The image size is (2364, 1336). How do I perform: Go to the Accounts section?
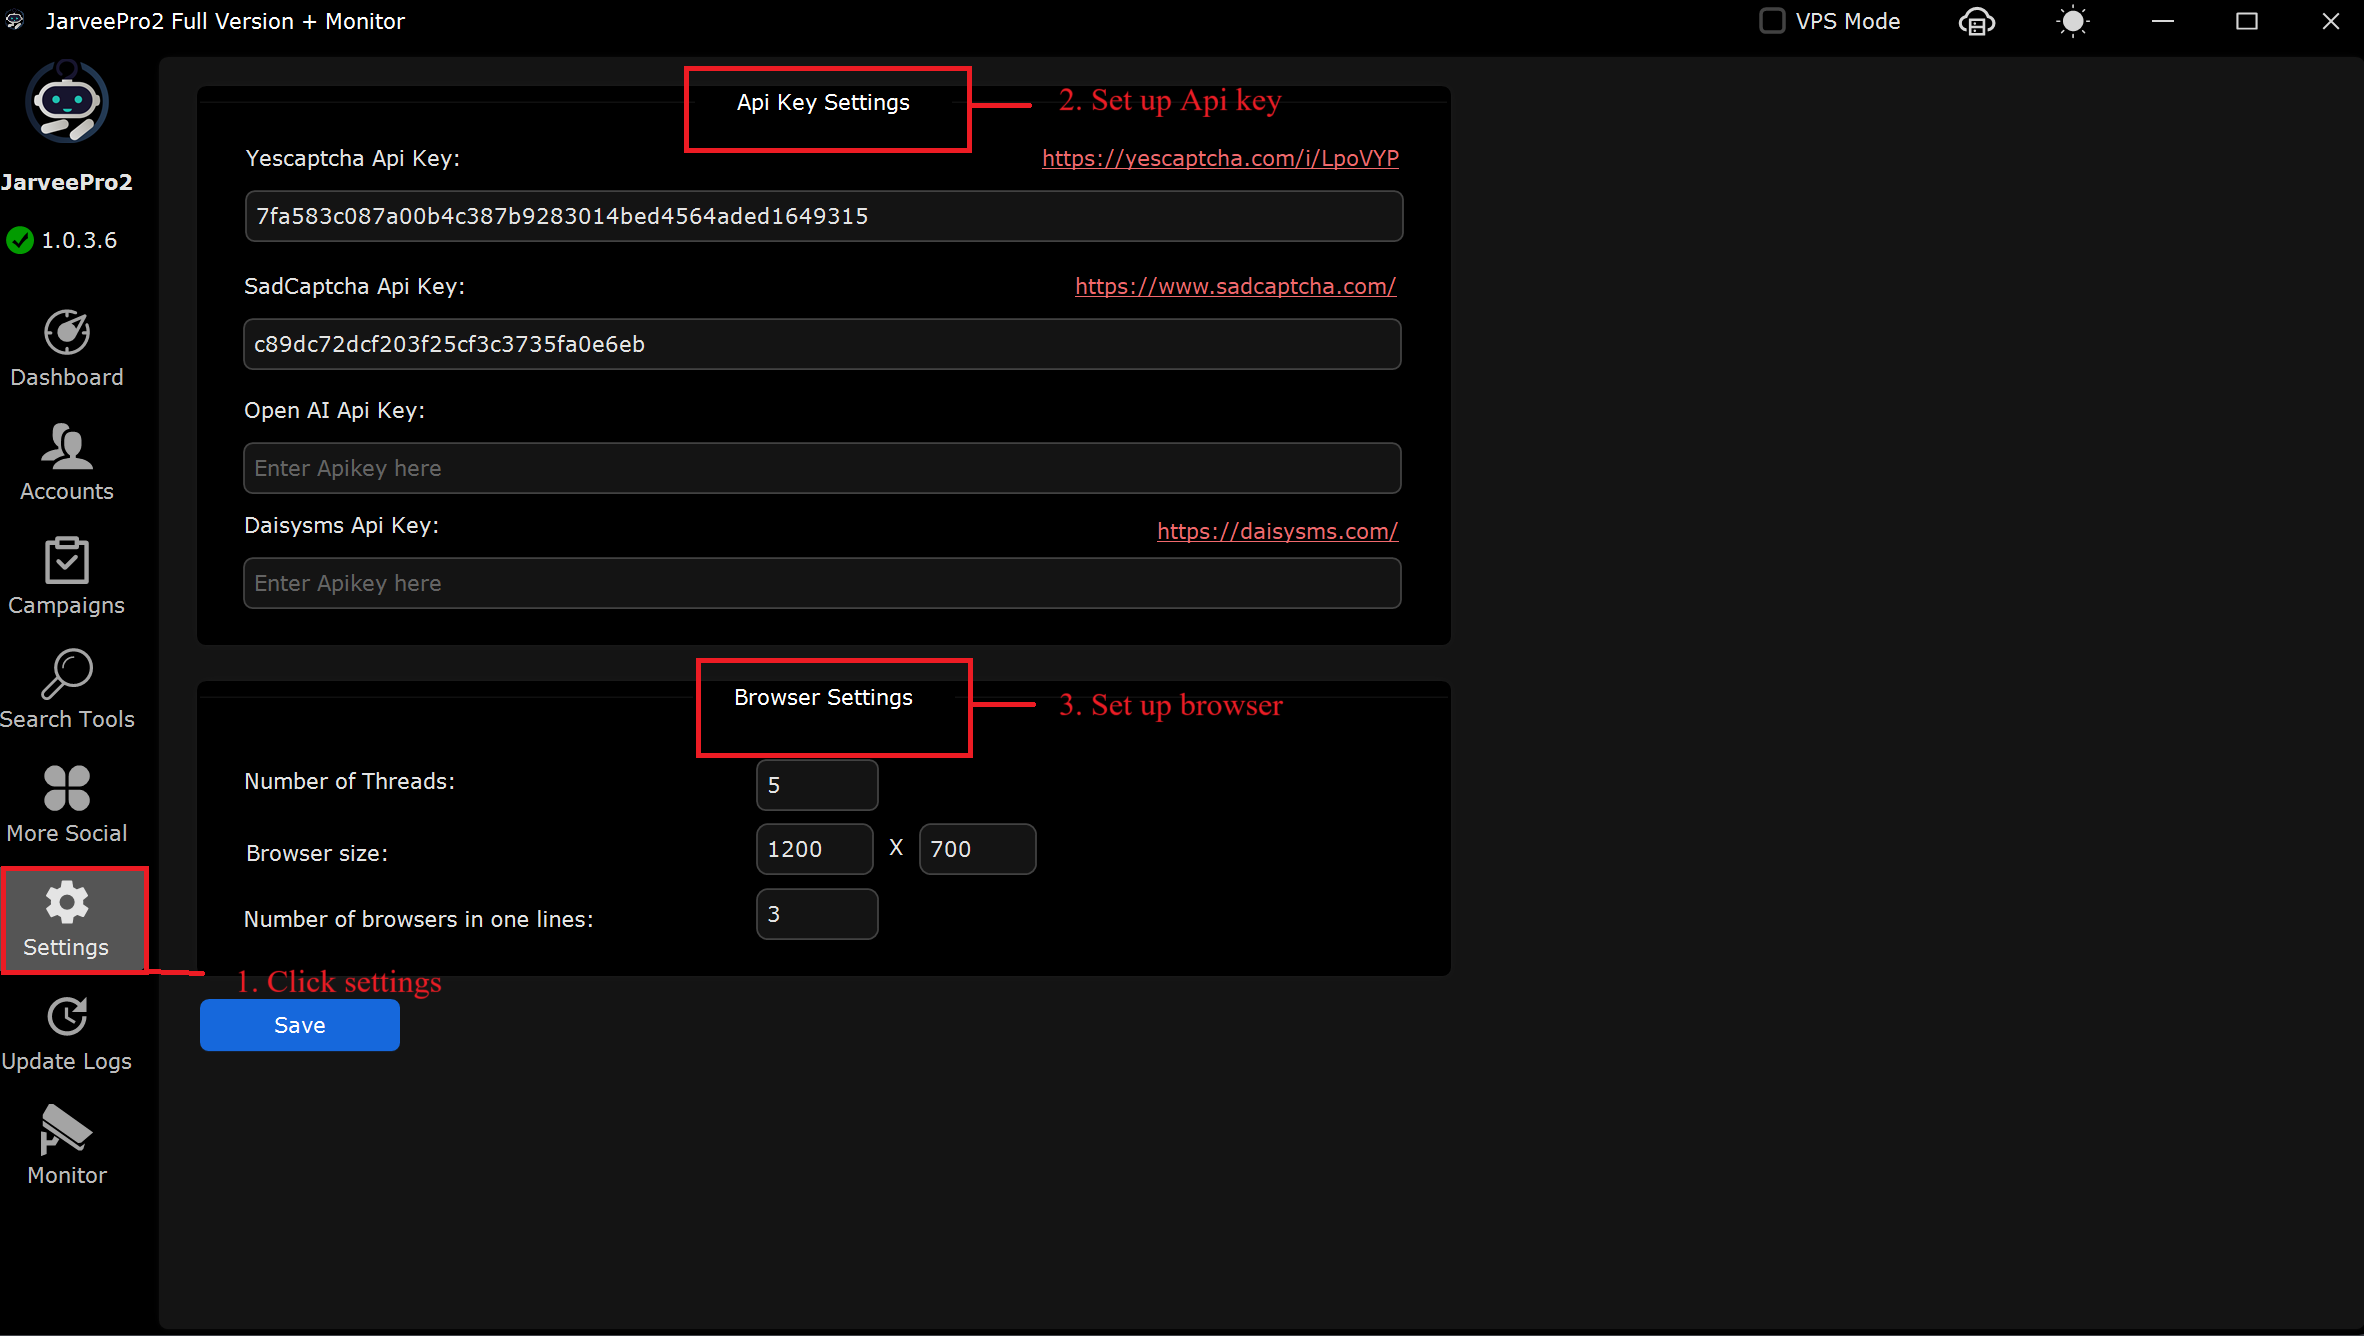coord(67,463)
